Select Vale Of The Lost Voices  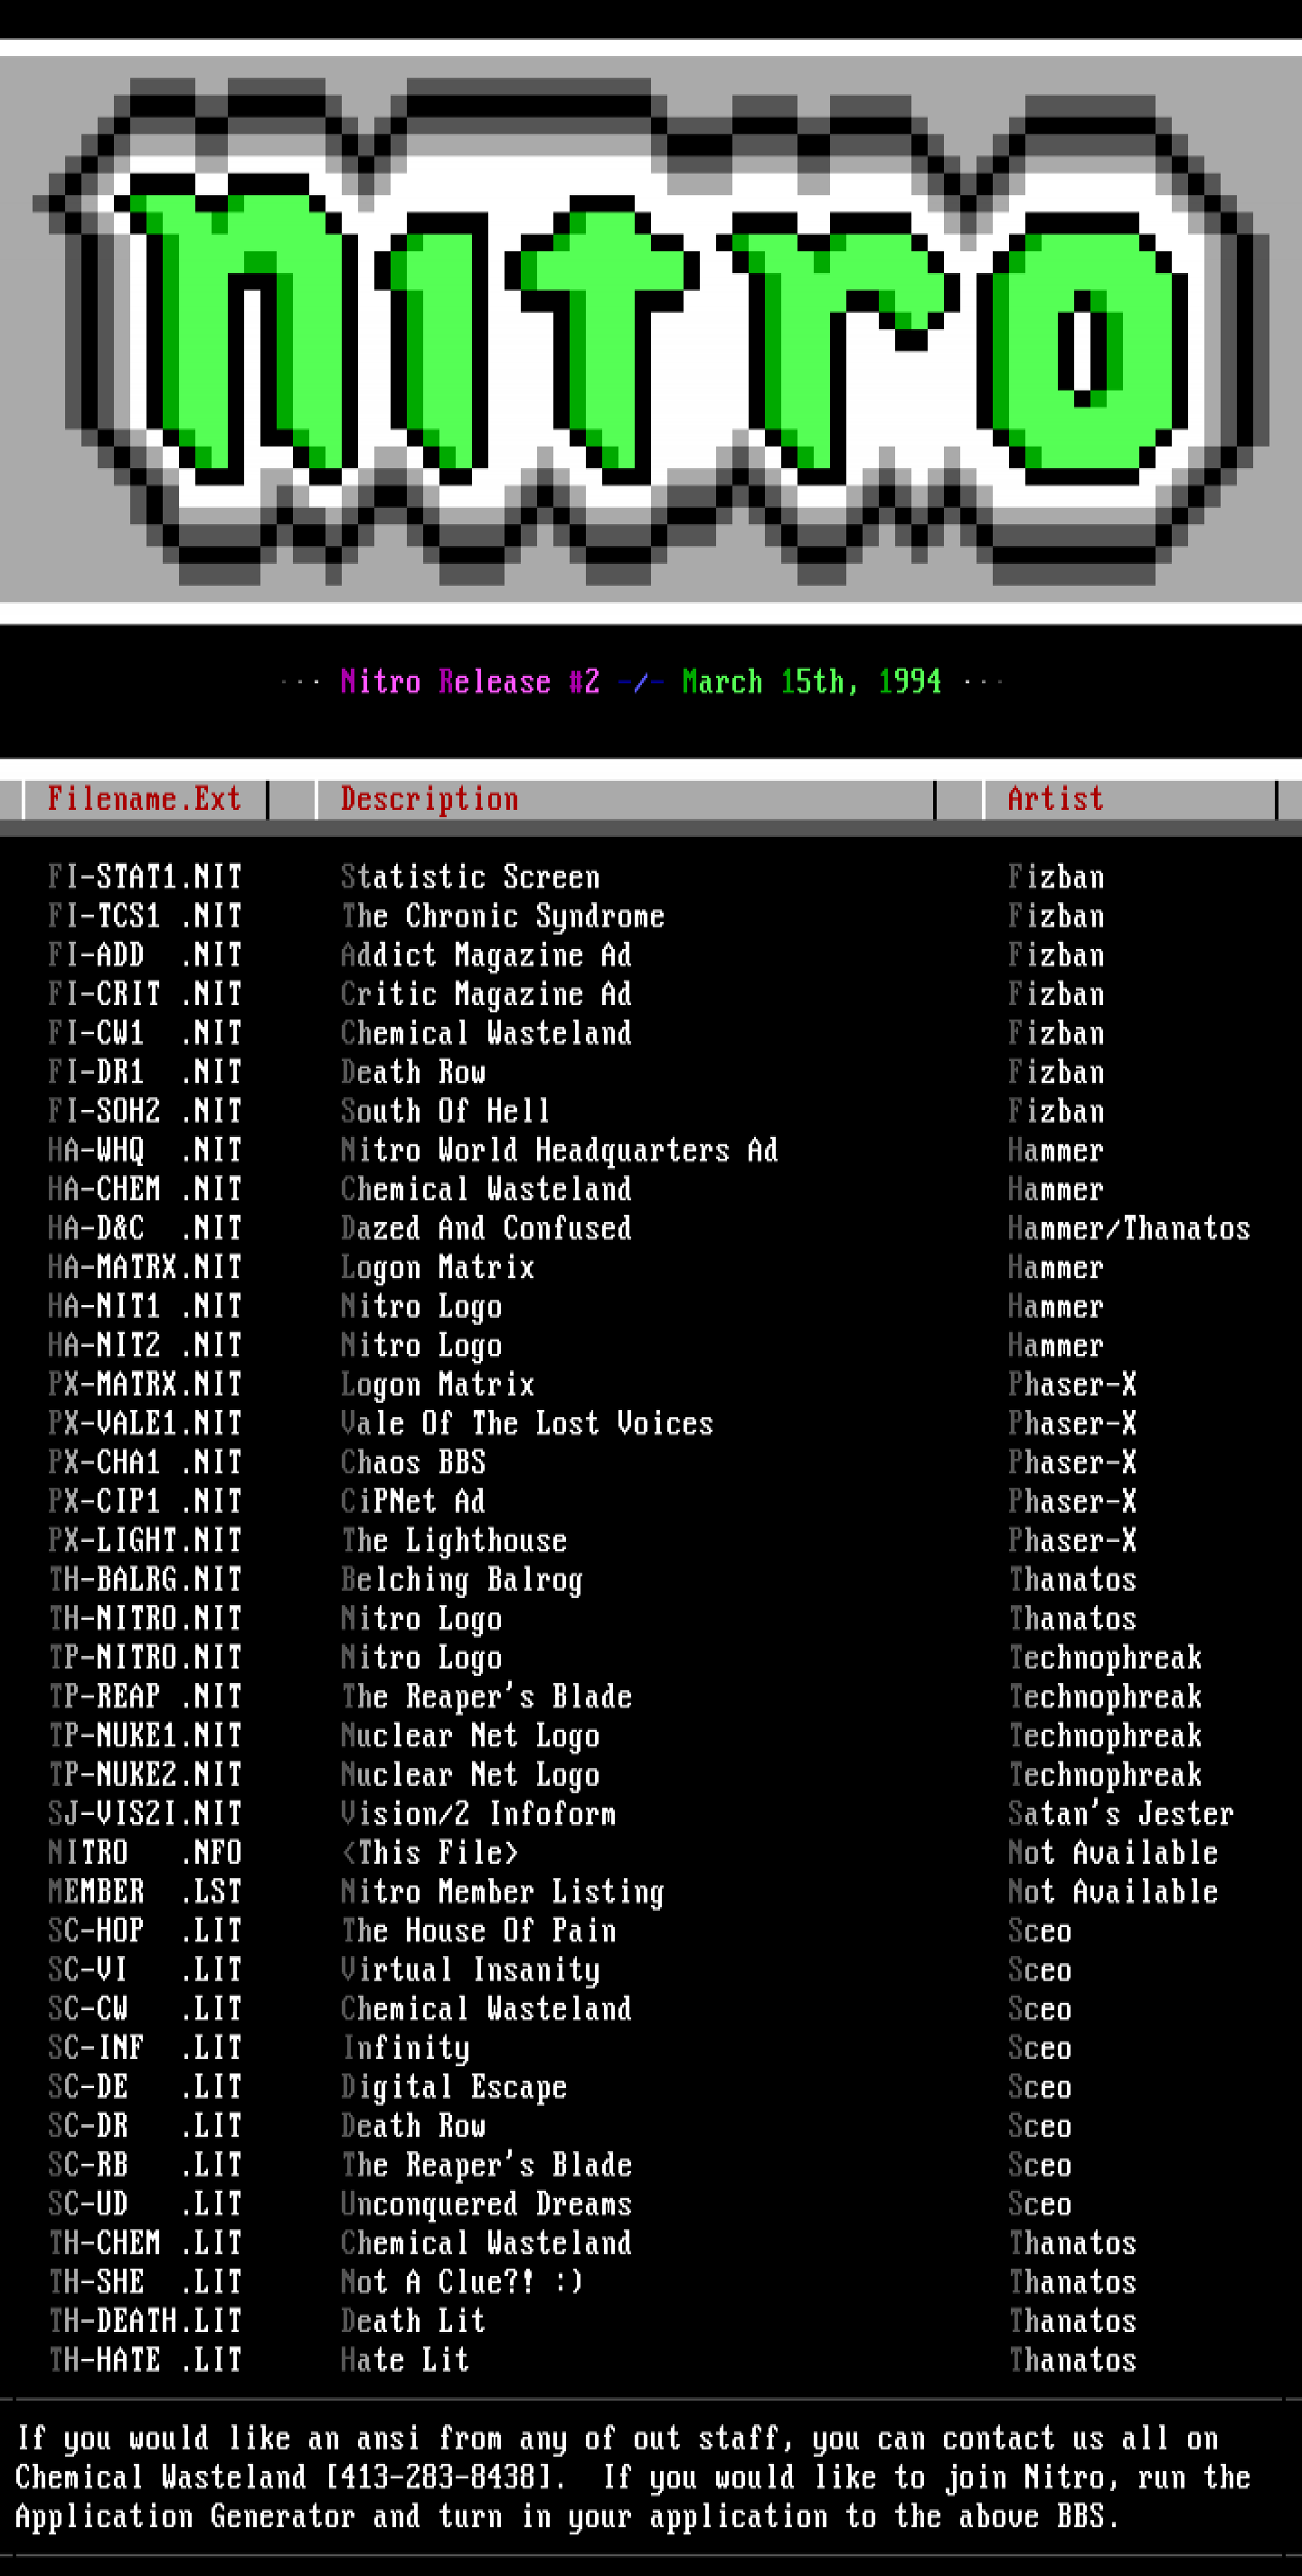[526, 1423]
